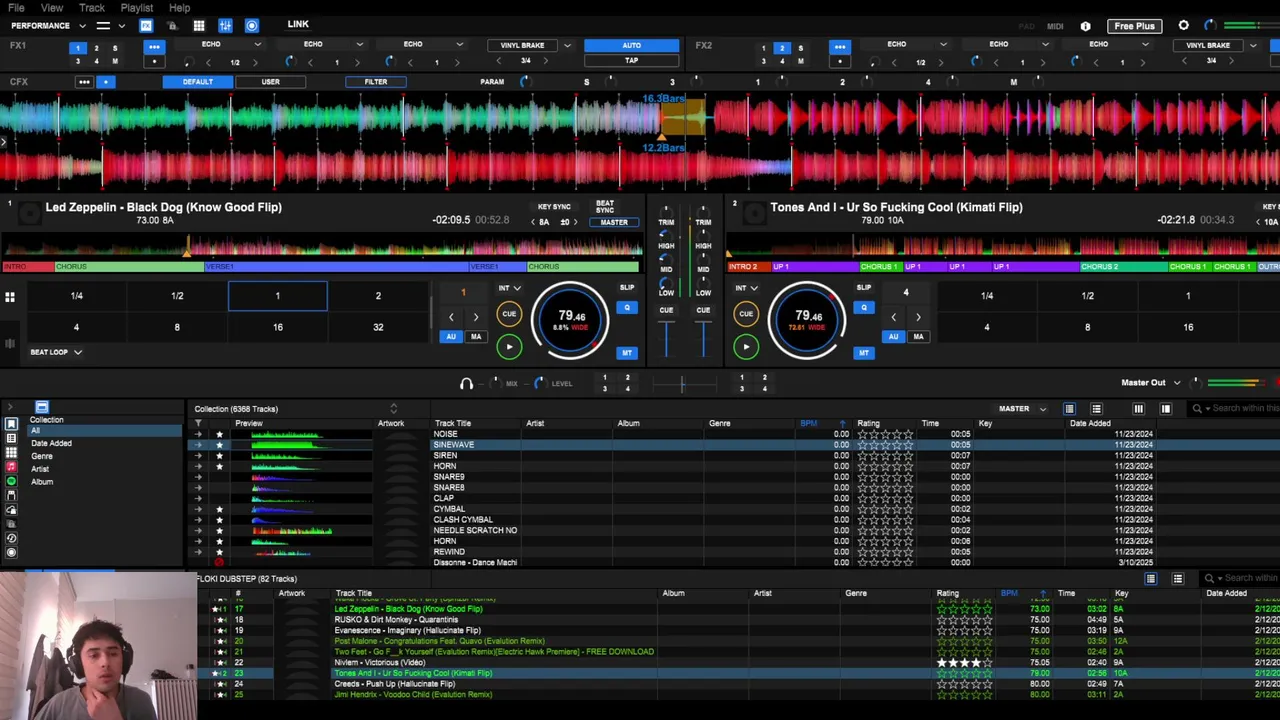This screenshot has width=1280, height=720.
Task: Open pad mode grid icon on deck 1
Action: point(10,297)
